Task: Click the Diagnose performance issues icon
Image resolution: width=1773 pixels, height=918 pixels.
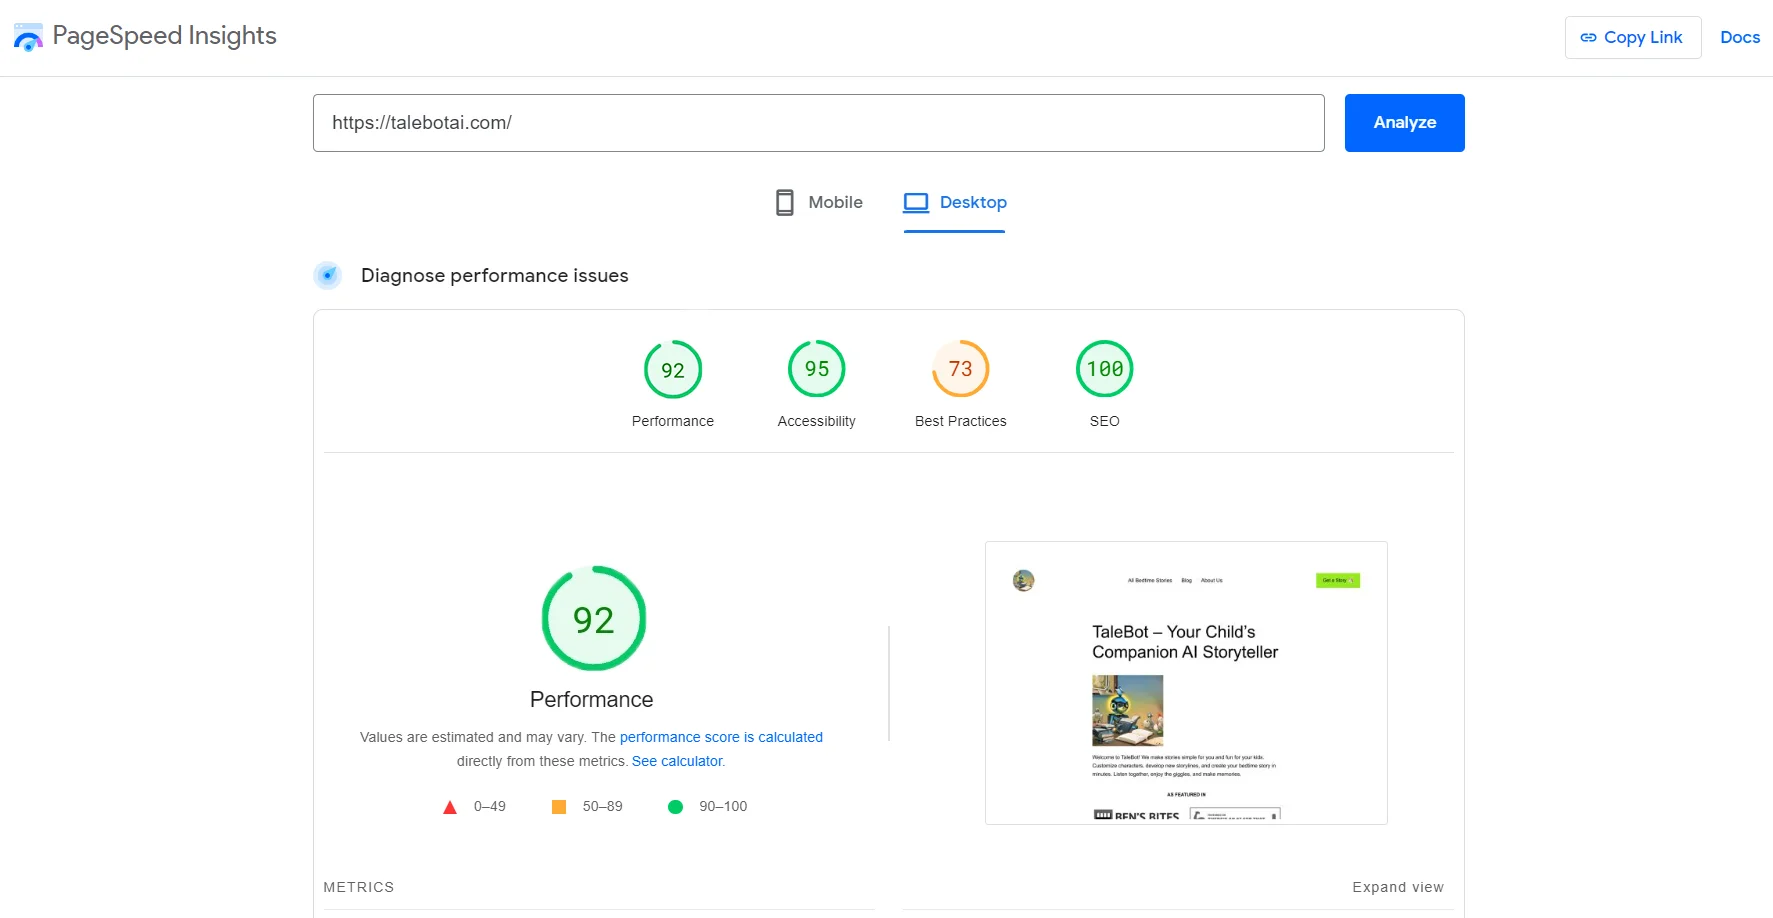Action: coord(328,275)
